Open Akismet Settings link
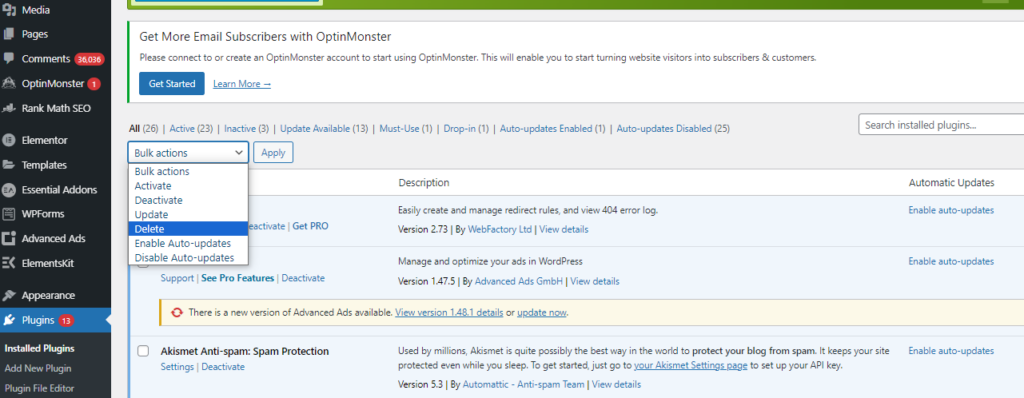The height and width of the screenshot is (398, 1024). (x=177, y=367)
